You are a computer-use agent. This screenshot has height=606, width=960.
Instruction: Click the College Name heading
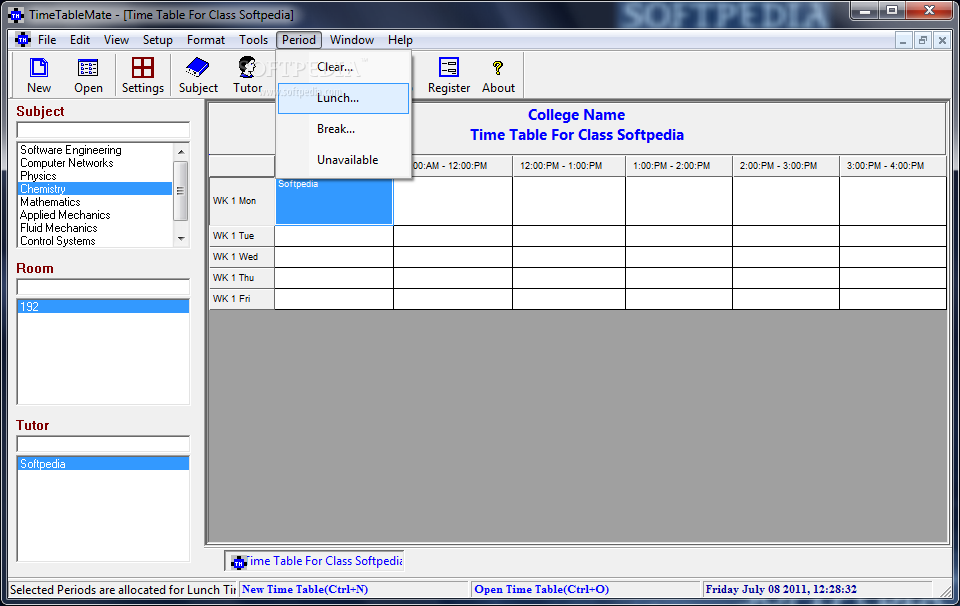point(576,115)
